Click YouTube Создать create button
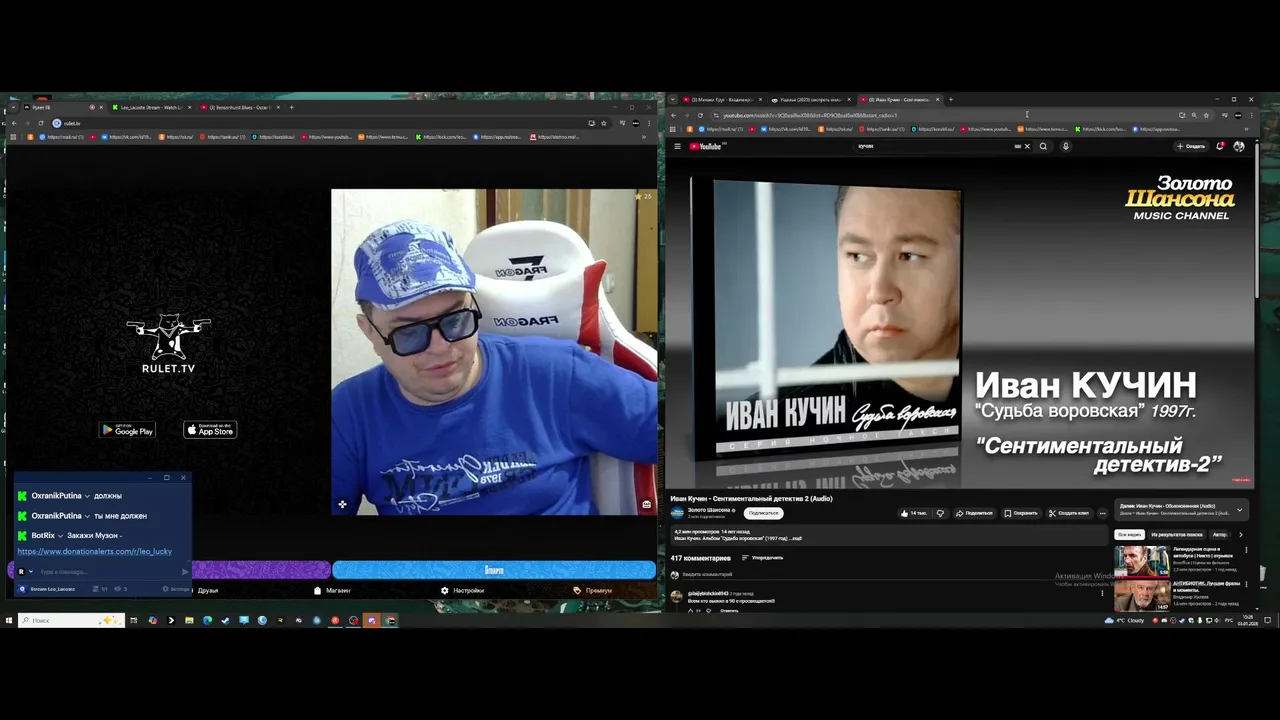This screenshot has width=1280, height=720. 1191,146
